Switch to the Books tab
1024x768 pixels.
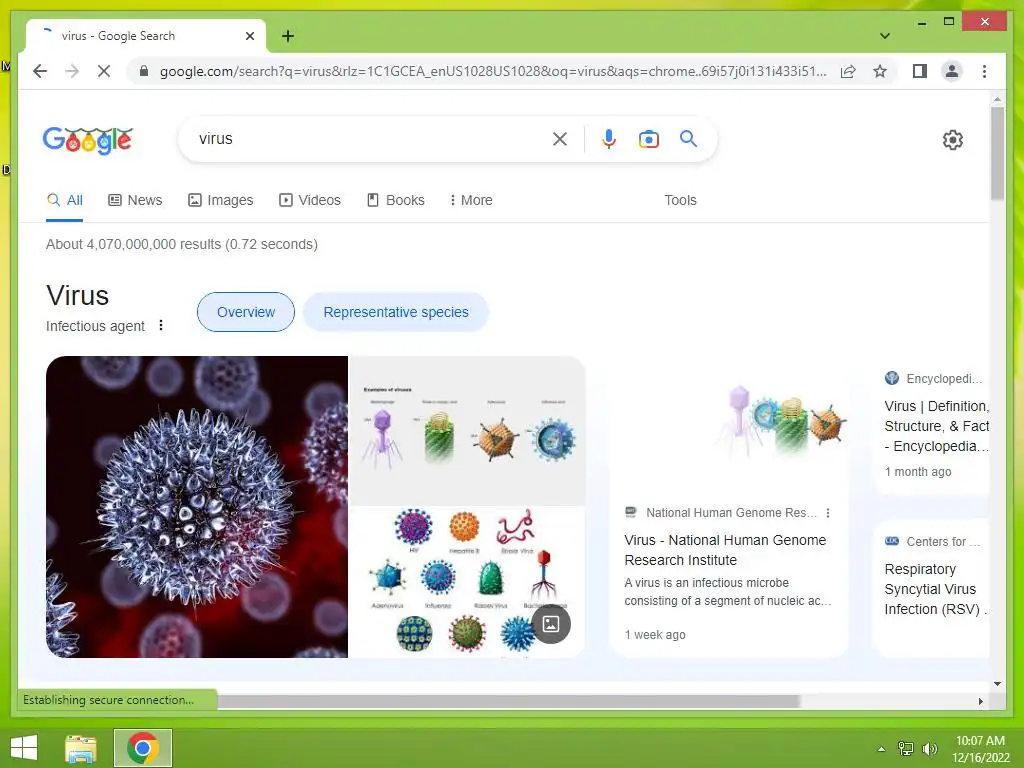[x=396, y=200]
